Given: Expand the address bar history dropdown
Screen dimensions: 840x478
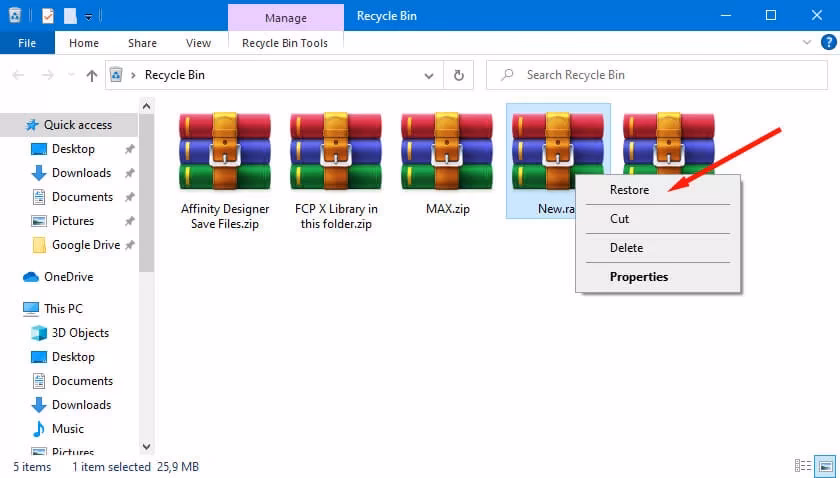Looking at the screenshot, I should pyautogui.click(x=430, y=75).
